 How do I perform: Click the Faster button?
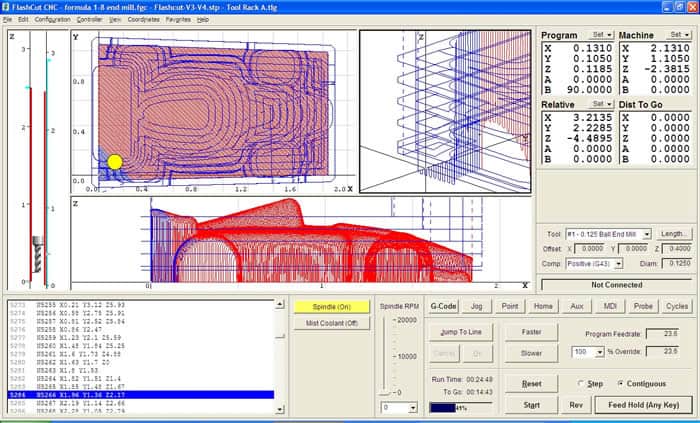click(x=531, y=332)
